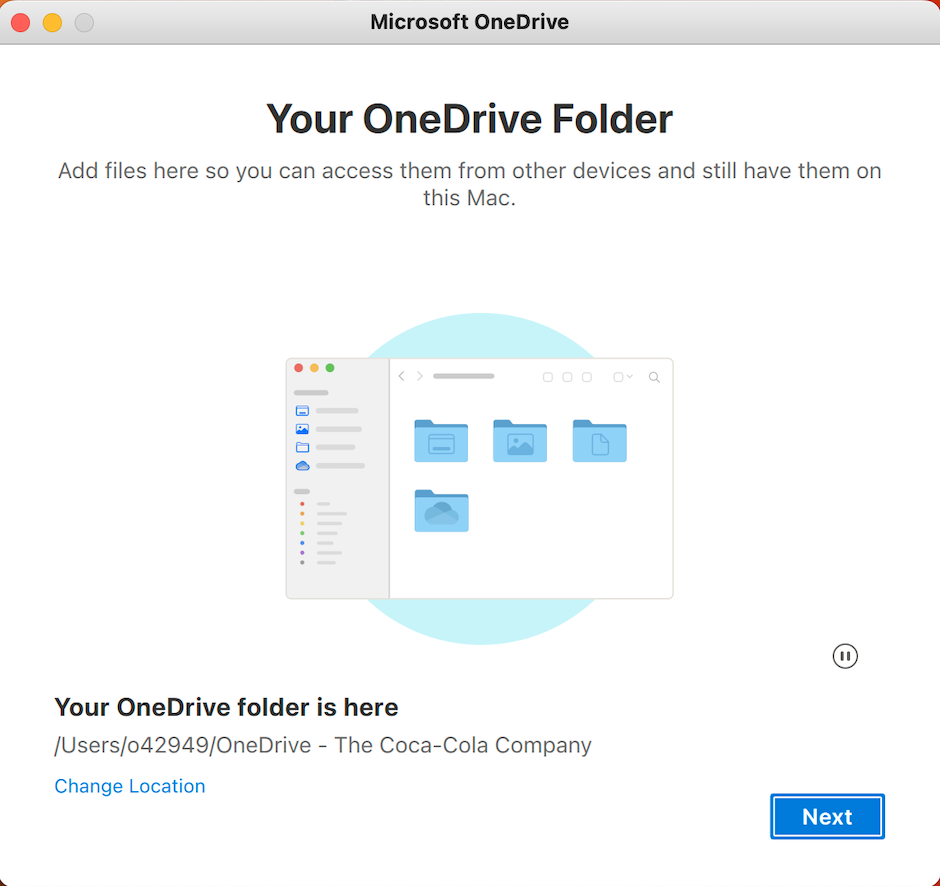
Task: Click the 'Your OneDrive folder is here' text
Action: [x=226, y=707]
